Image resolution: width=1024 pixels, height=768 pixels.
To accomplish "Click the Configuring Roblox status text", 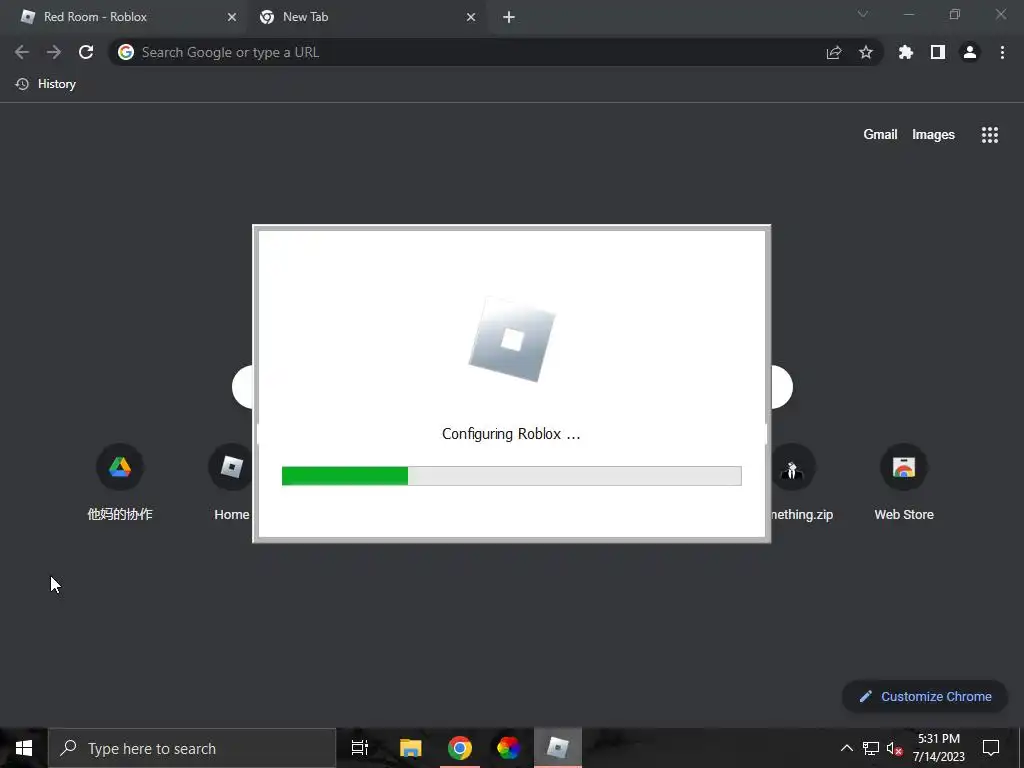I will pos(511,434).
